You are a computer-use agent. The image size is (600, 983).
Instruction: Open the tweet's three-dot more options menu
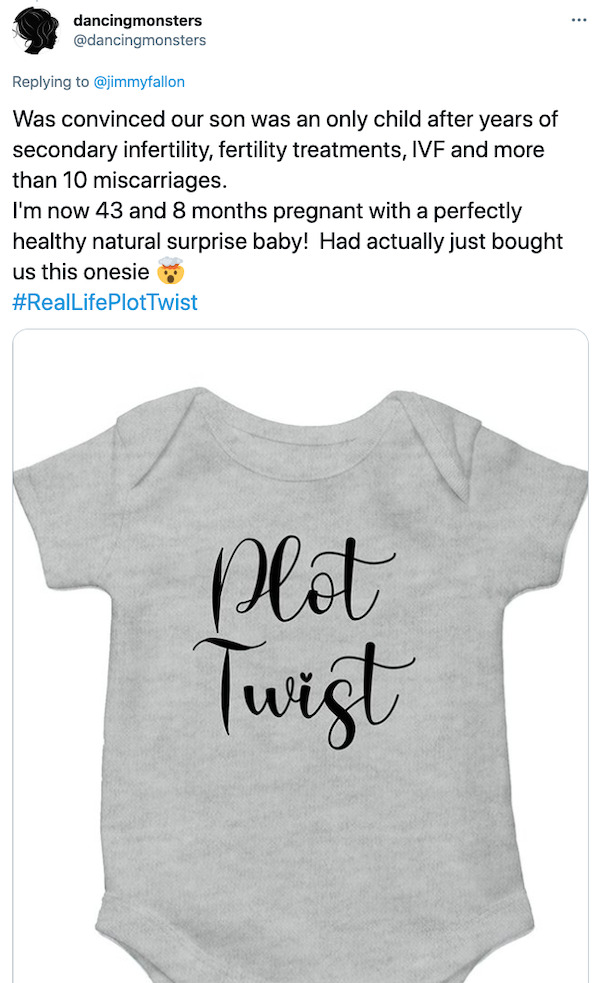(579, 20)
